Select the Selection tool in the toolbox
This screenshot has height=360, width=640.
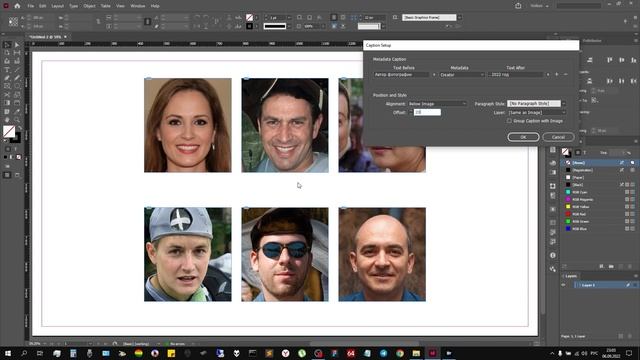pos(7,45)
